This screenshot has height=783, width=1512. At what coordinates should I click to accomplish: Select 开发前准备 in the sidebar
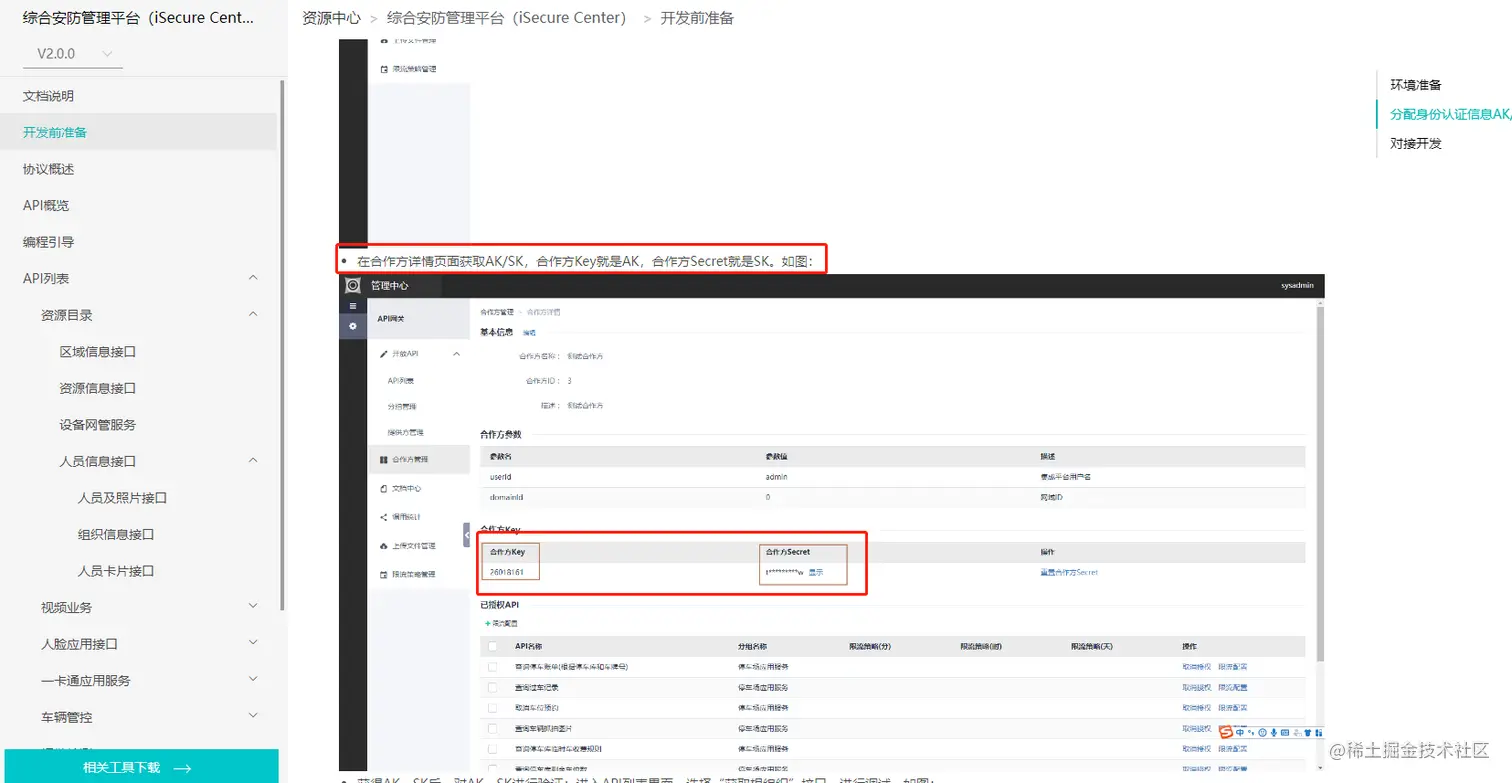(x=55, y=132)
